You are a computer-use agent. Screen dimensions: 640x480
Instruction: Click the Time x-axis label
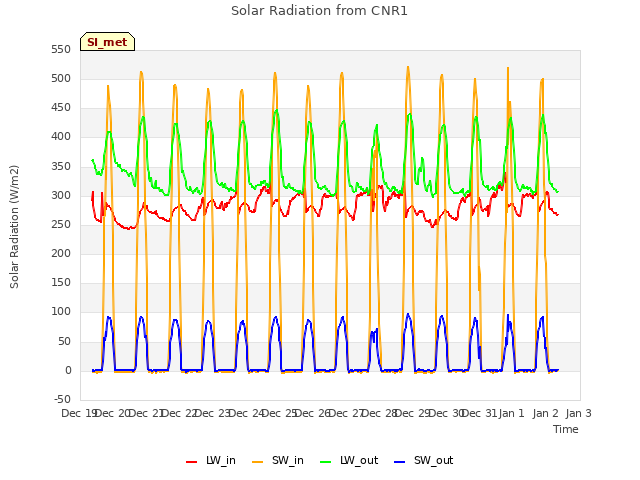click(566, 429)
